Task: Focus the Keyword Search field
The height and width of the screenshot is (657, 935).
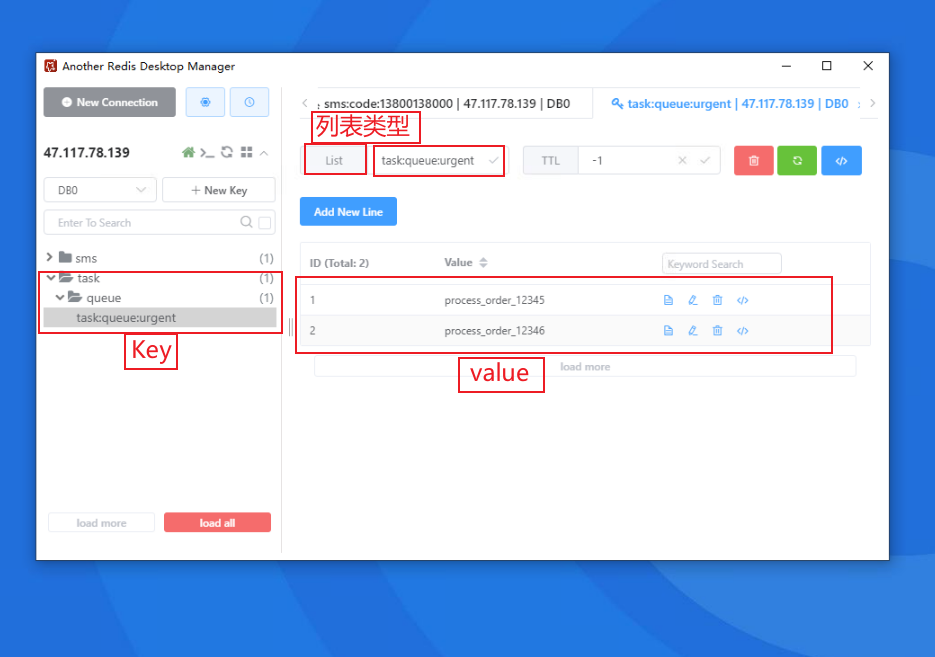Action: [x=722, y=264]
